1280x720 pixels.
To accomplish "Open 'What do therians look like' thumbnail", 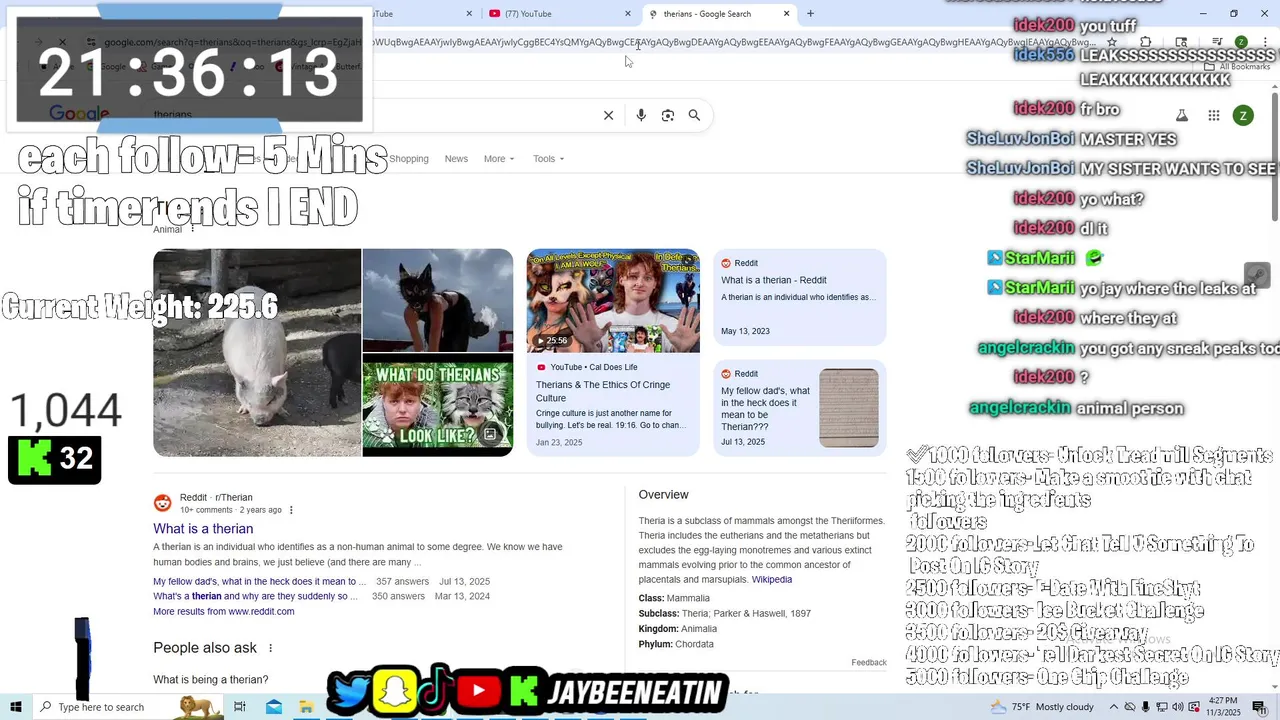I will pos(438,405).
